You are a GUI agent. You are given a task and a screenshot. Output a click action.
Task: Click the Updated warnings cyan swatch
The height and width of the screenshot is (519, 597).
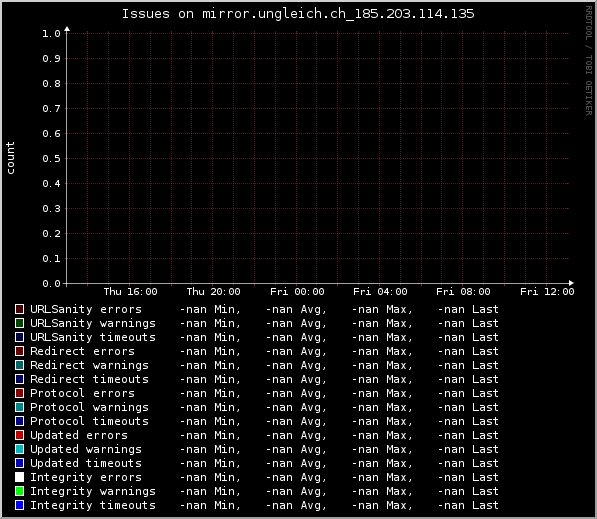click(19, 449)
